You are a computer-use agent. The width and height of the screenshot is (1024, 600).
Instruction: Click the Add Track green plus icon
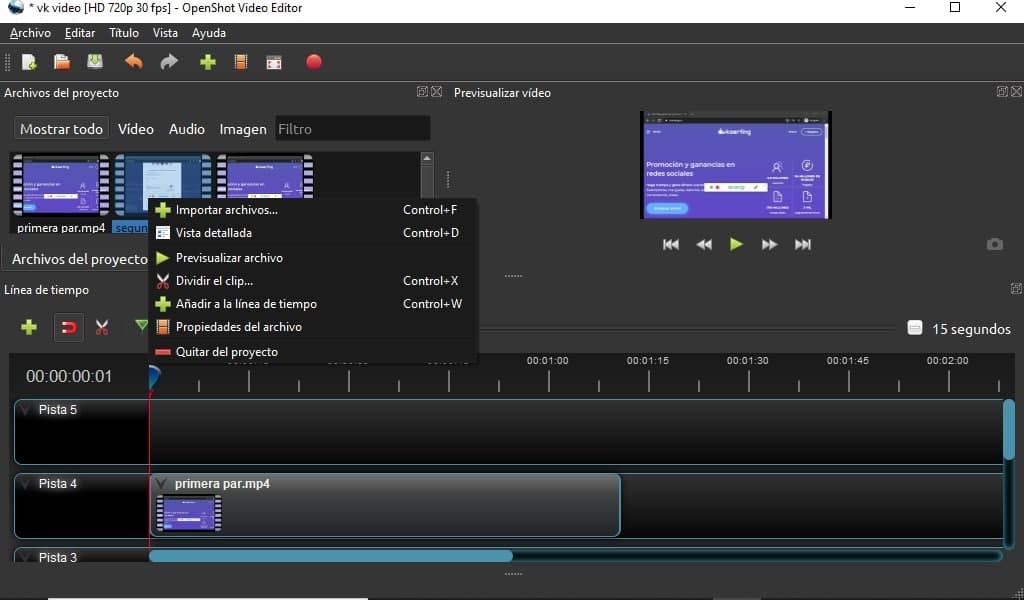click(x=29, y=327)
